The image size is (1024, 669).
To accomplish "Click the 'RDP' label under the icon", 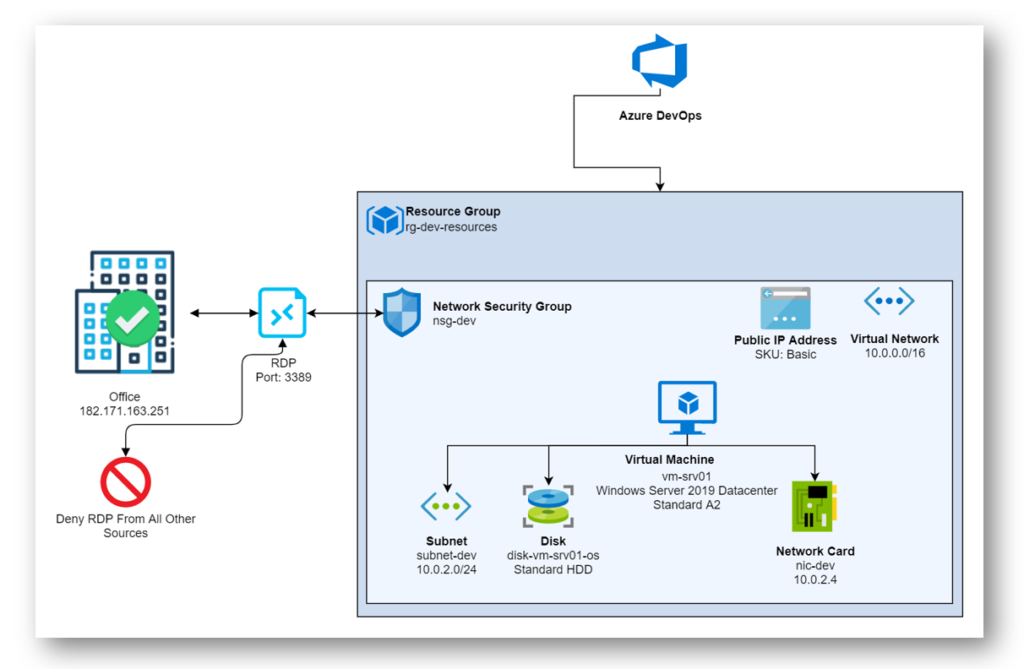I will point(283,363).
